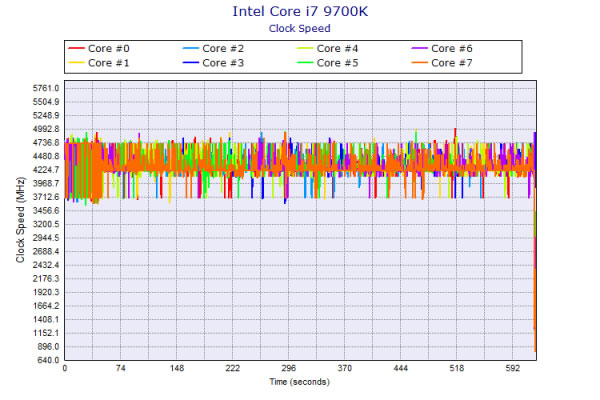This screenshot has height=400, width=600.
Task: Click the 'Clock Speed (MHz)' y-axis title
Action: coord(20,220)
